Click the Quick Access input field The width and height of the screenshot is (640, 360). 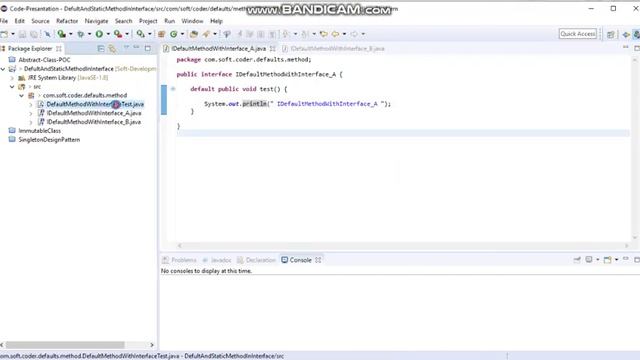[578, 34]
